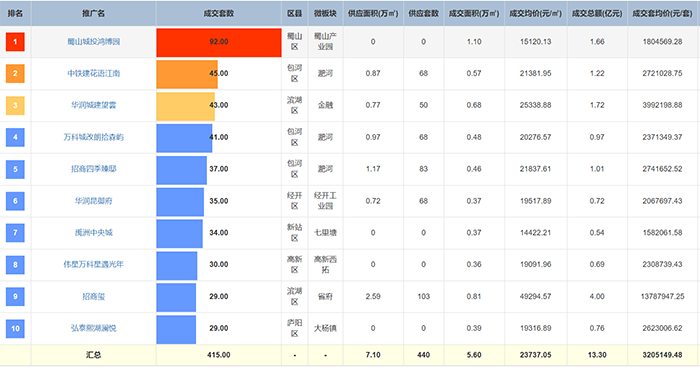Click the blue bar for 37.00
This screenshot has width=700, height=367.
pos(182,170)
